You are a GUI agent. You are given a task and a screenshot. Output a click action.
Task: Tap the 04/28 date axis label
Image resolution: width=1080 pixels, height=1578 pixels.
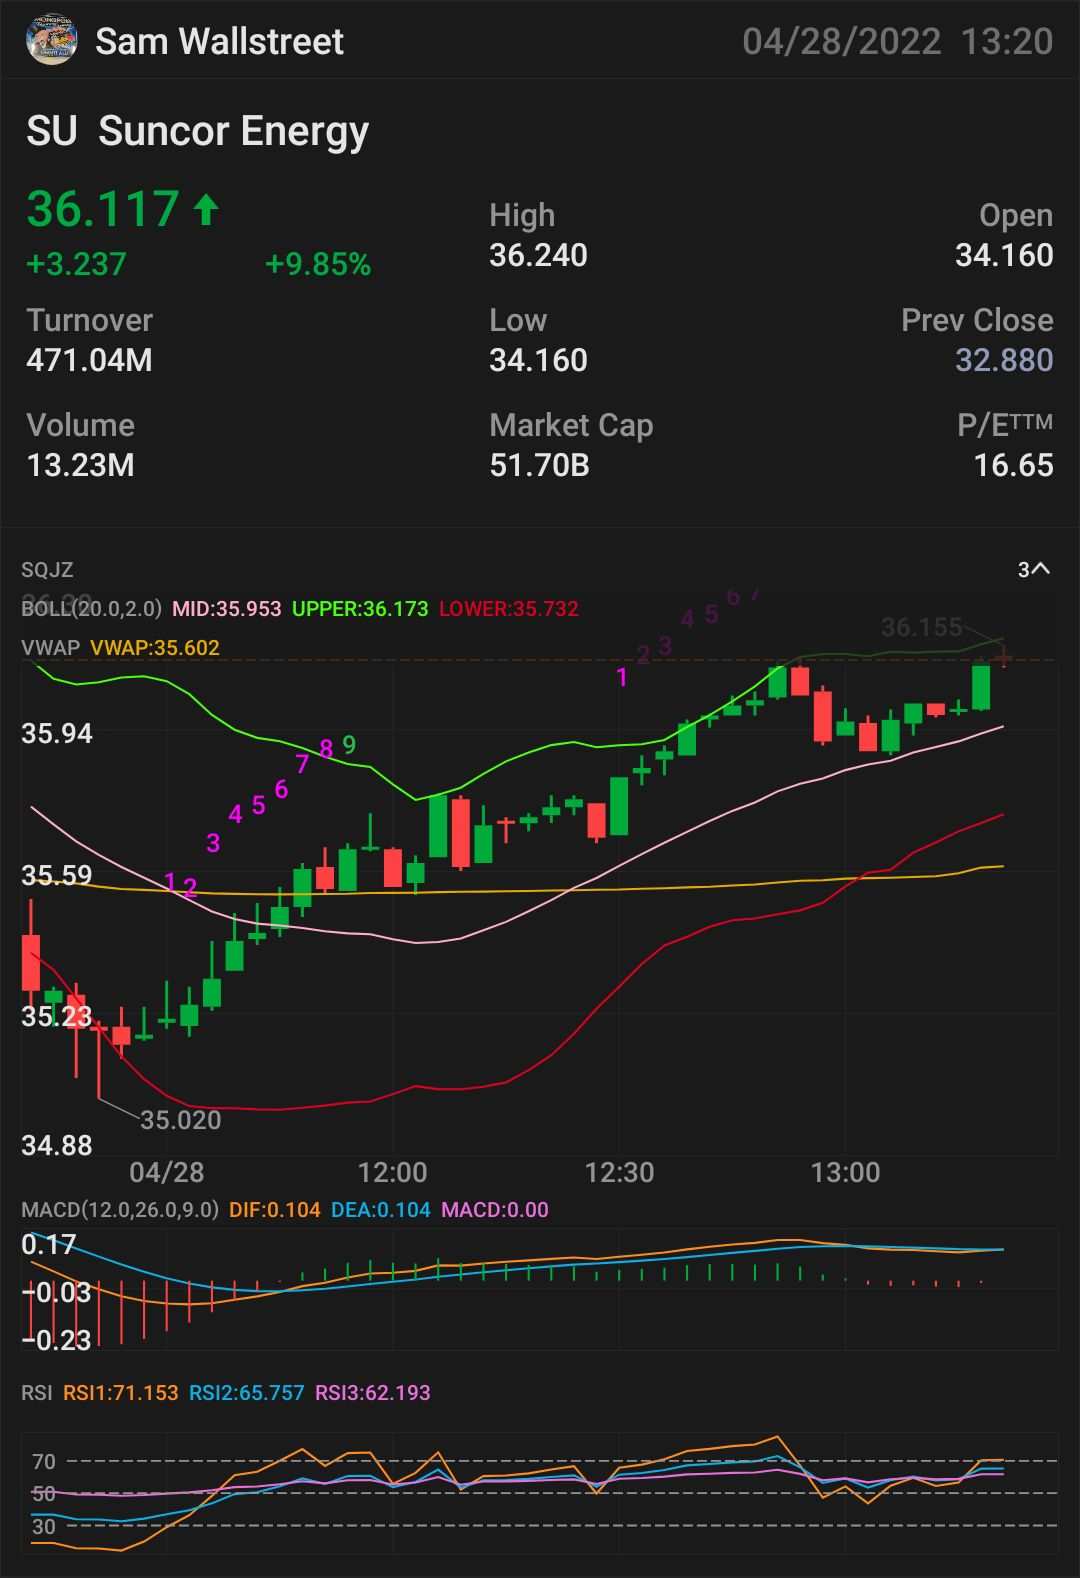[x=167, y=1172]
